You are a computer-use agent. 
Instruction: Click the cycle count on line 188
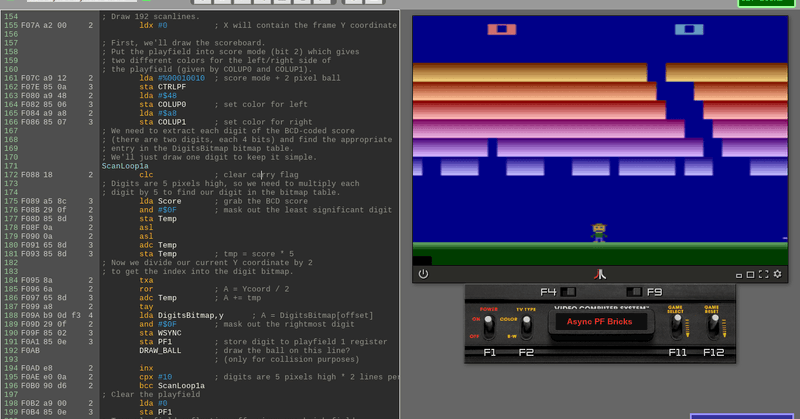[91, 315]
